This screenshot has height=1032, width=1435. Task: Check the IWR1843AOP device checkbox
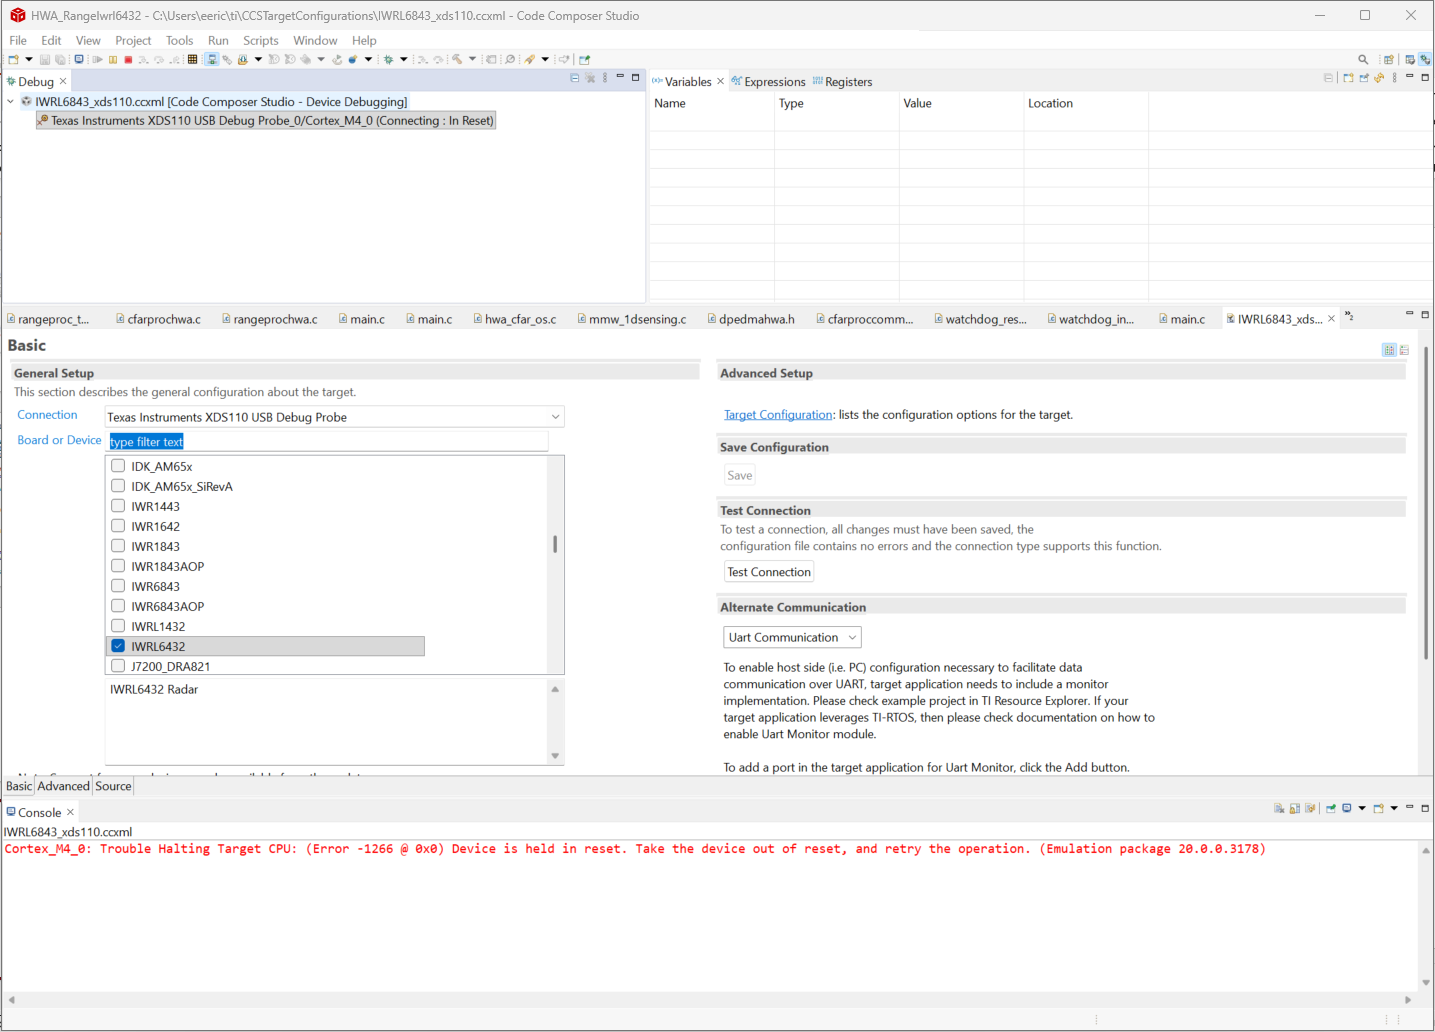coord(118,566)
